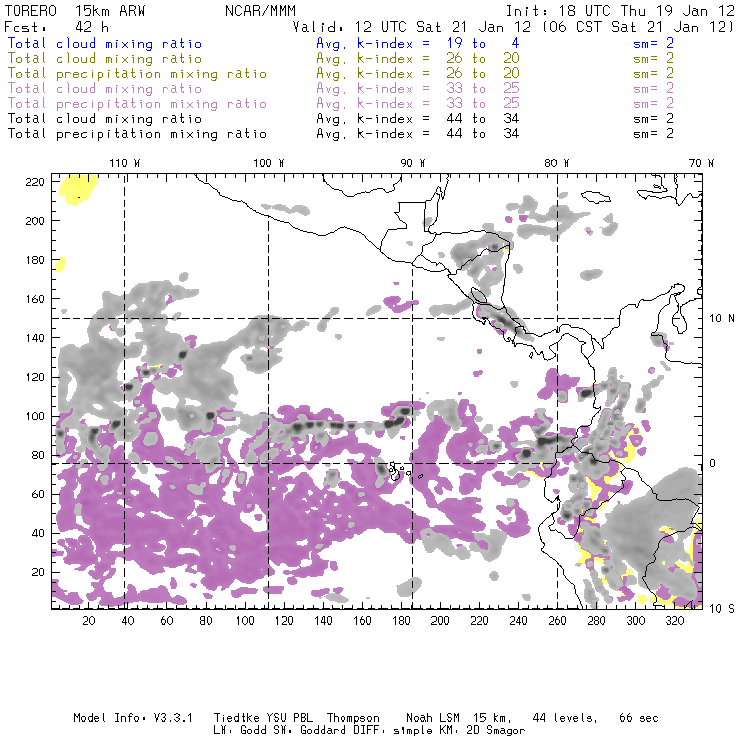740x740 pixels.
Task: Click the '10 N' latitude label
Action: click(x=722, y=319)
